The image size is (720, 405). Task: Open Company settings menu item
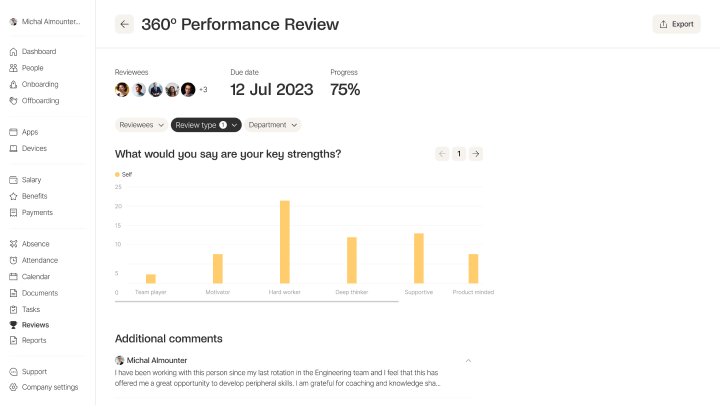pos(49,387)
